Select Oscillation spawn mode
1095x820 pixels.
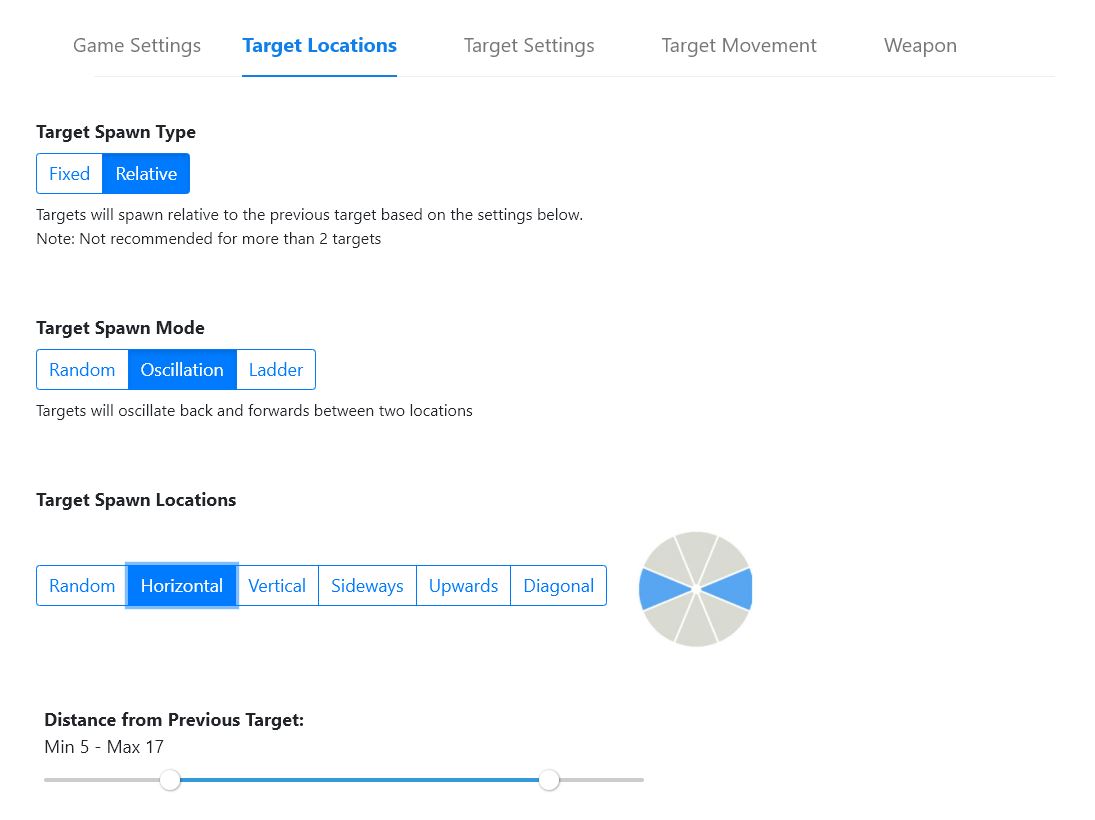click(x=182, y=370)
